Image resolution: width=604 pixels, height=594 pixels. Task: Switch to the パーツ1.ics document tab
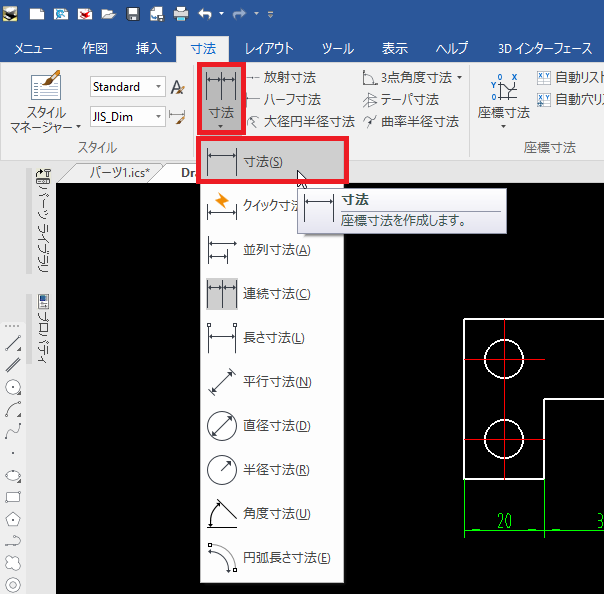119,172
